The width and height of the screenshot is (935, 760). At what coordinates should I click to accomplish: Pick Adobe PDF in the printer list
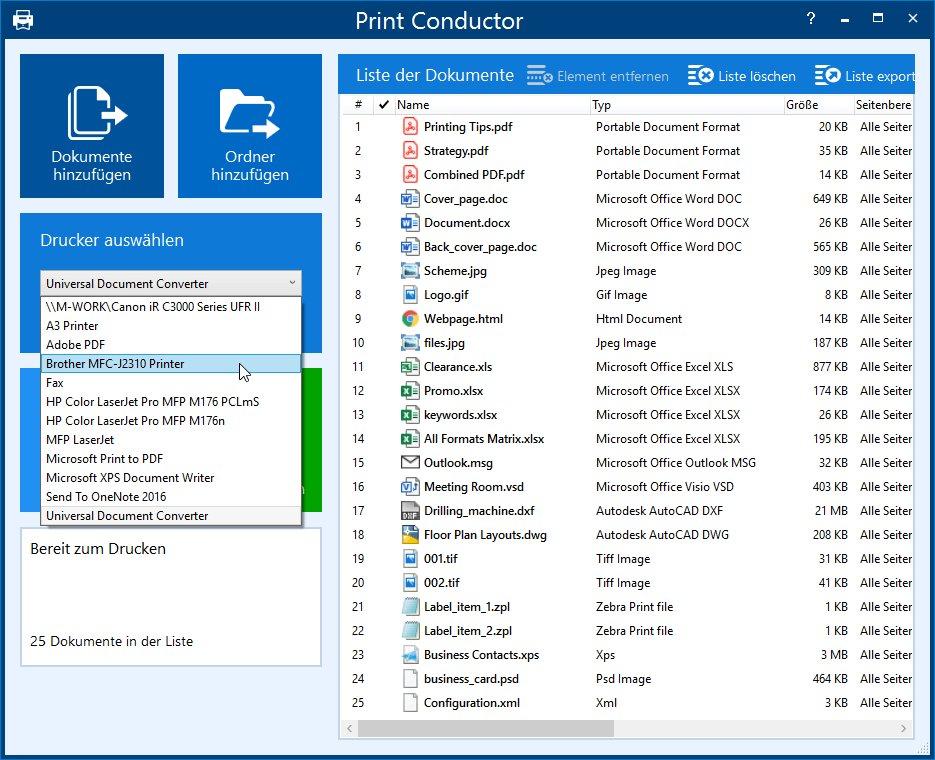(x=171, y=345)
